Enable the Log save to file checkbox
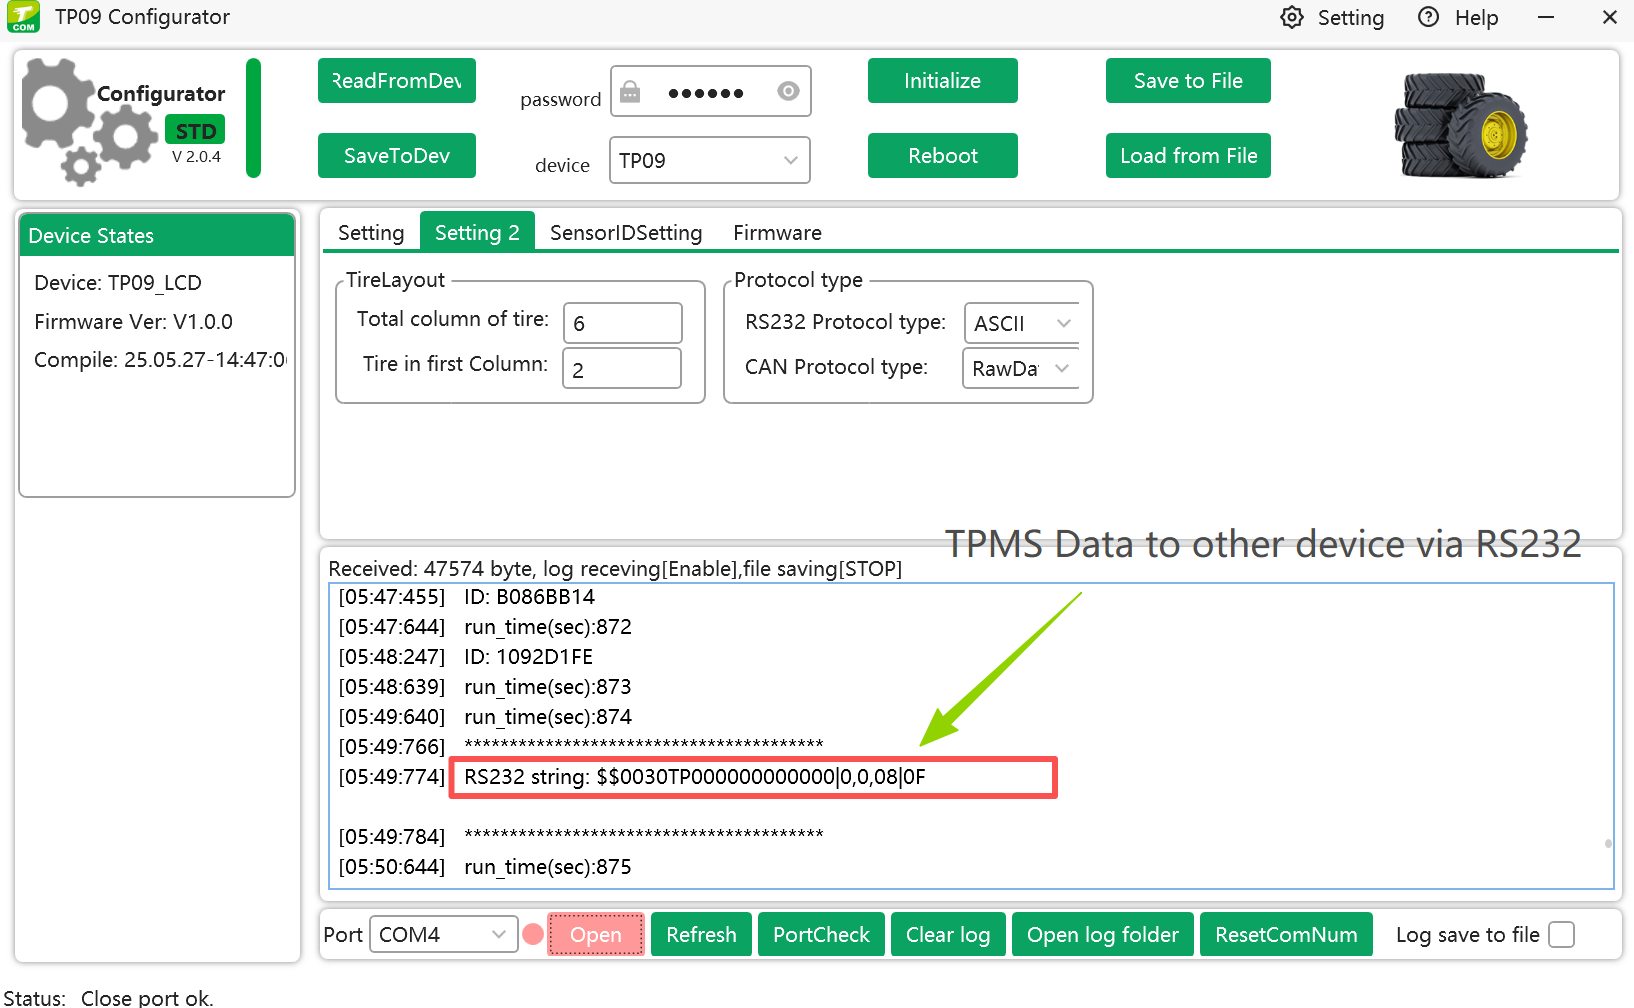This screenshot has width=1634, height=1008. (1561, 935)
